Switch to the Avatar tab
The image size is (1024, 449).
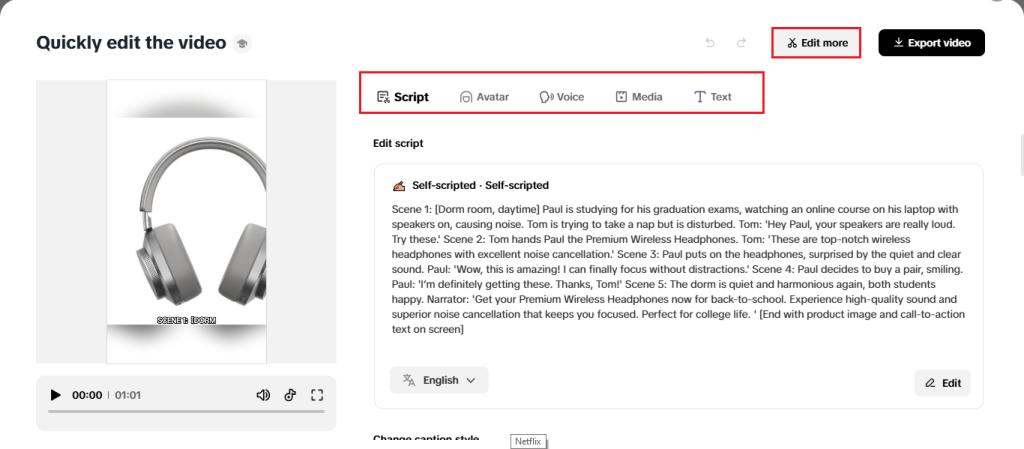484,97
